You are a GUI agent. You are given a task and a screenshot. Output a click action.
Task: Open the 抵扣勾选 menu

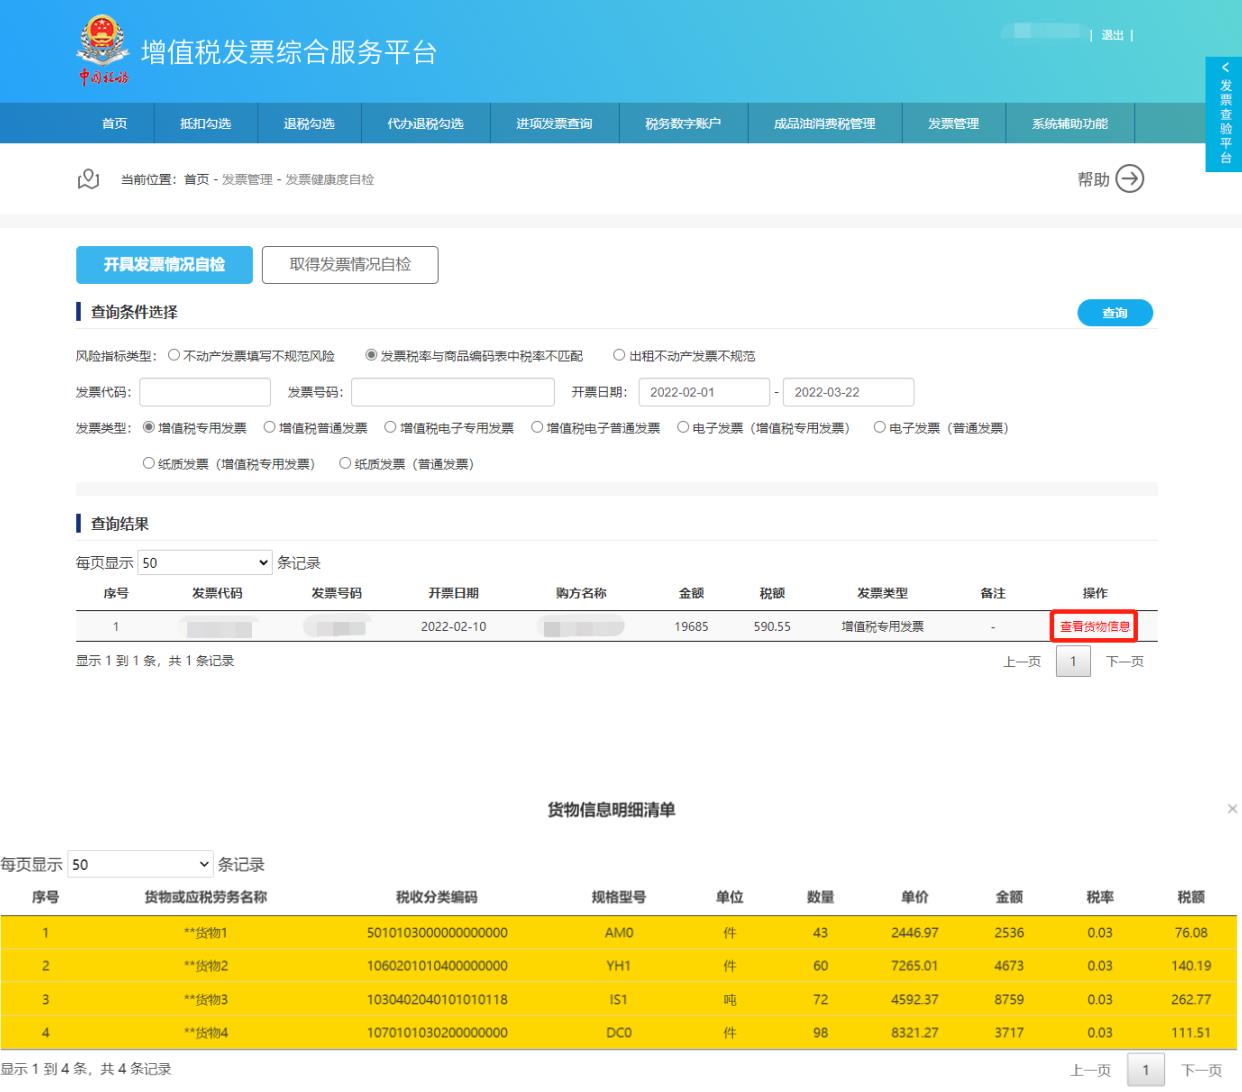[205, 124]
